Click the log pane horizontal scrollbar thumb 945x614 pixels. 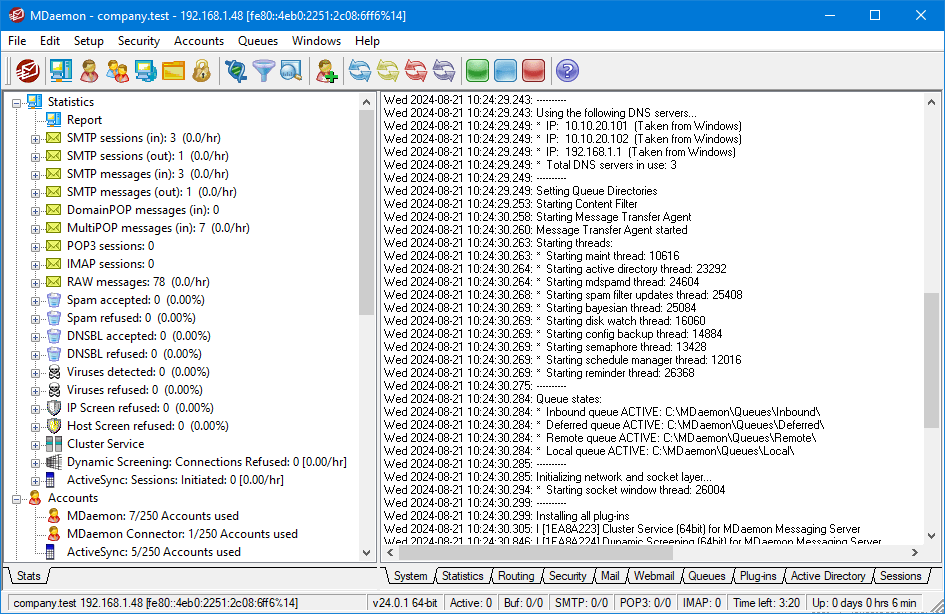[x=536, y=552]
